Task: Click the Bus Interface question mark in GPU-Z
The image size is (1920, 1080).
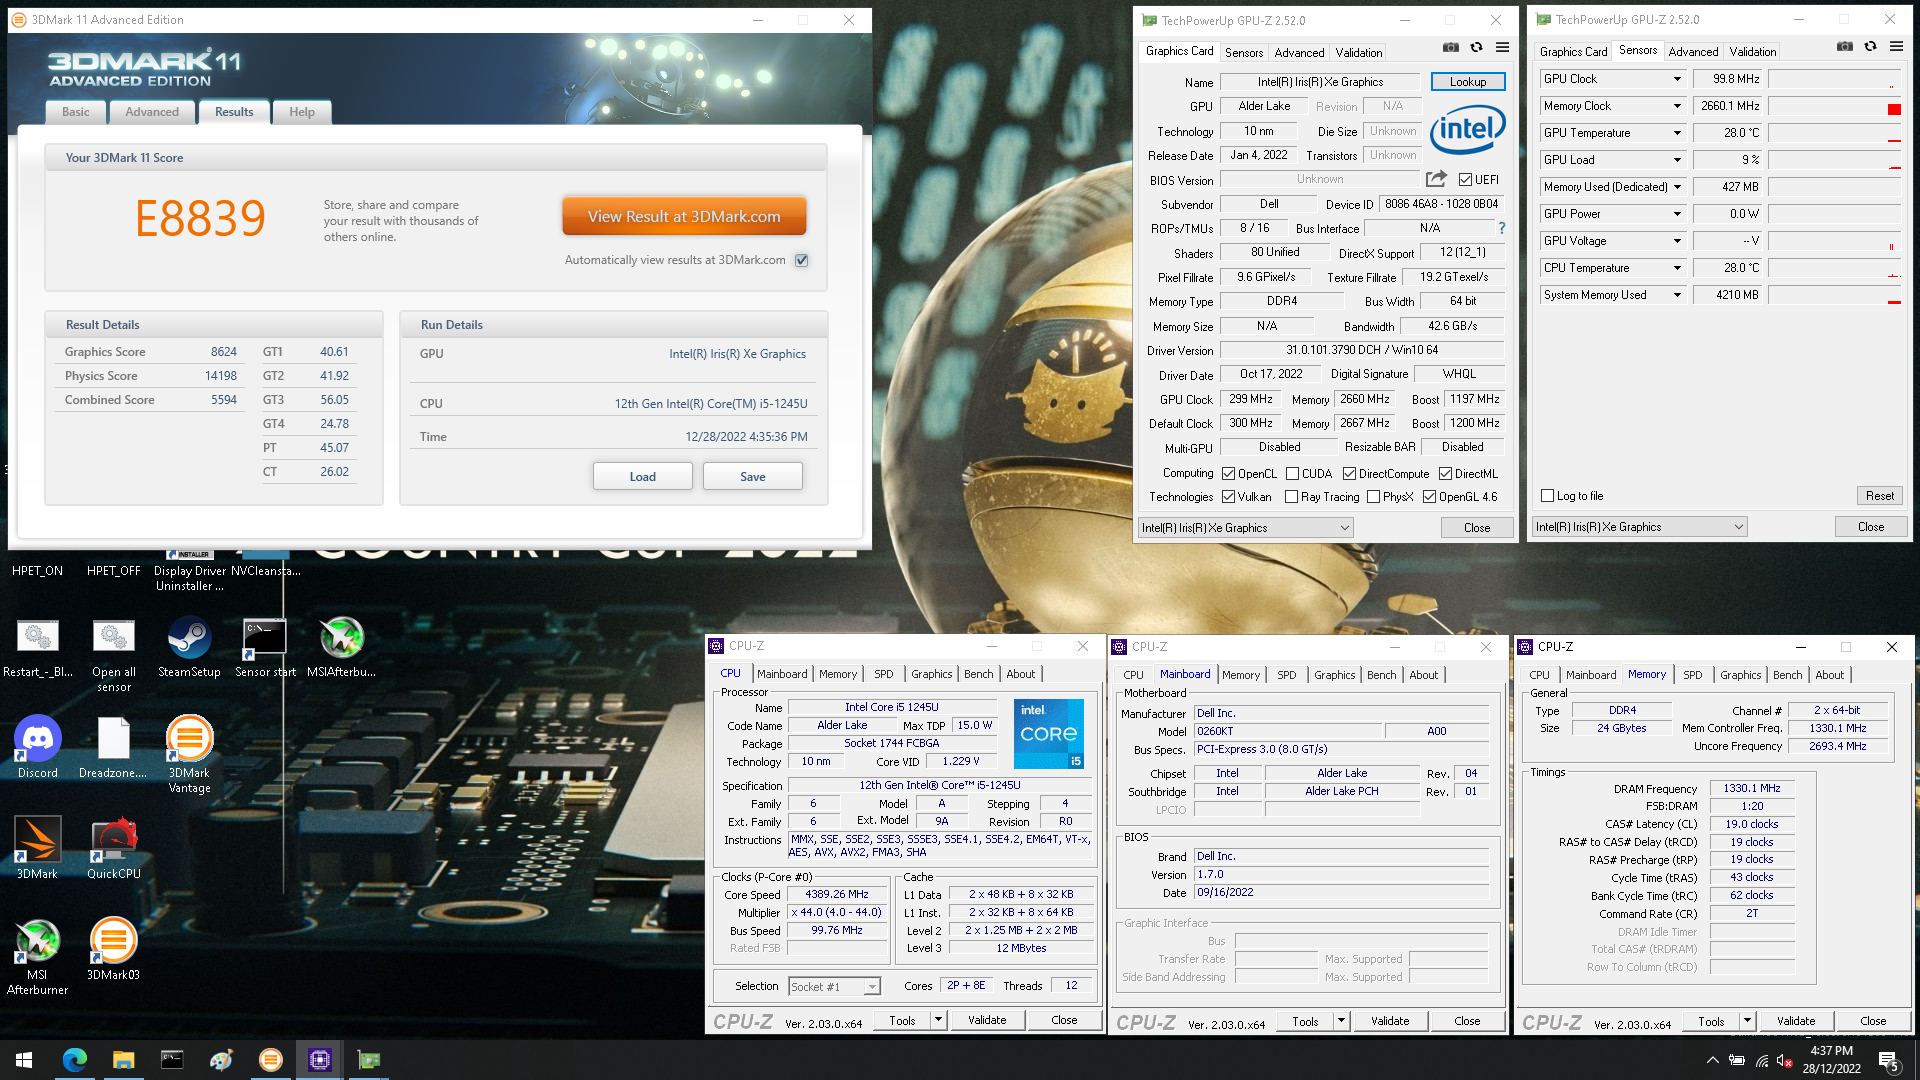Action: click(x=1501, y=228)
